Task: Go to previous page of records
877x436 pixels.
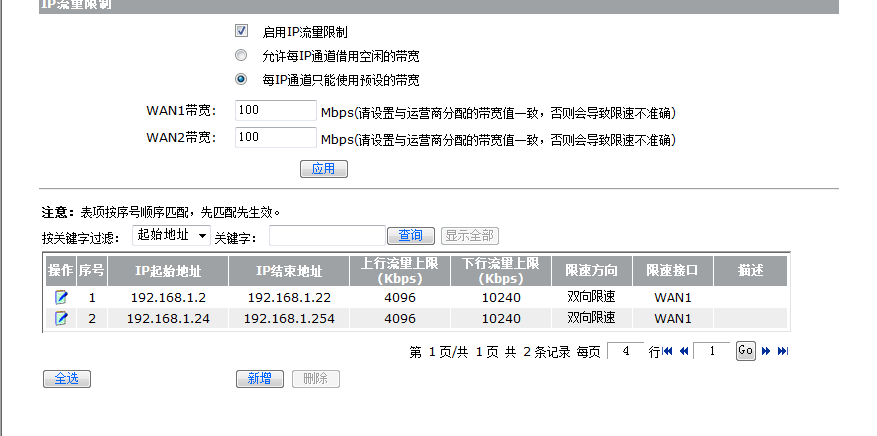Action: click(683, 351)
